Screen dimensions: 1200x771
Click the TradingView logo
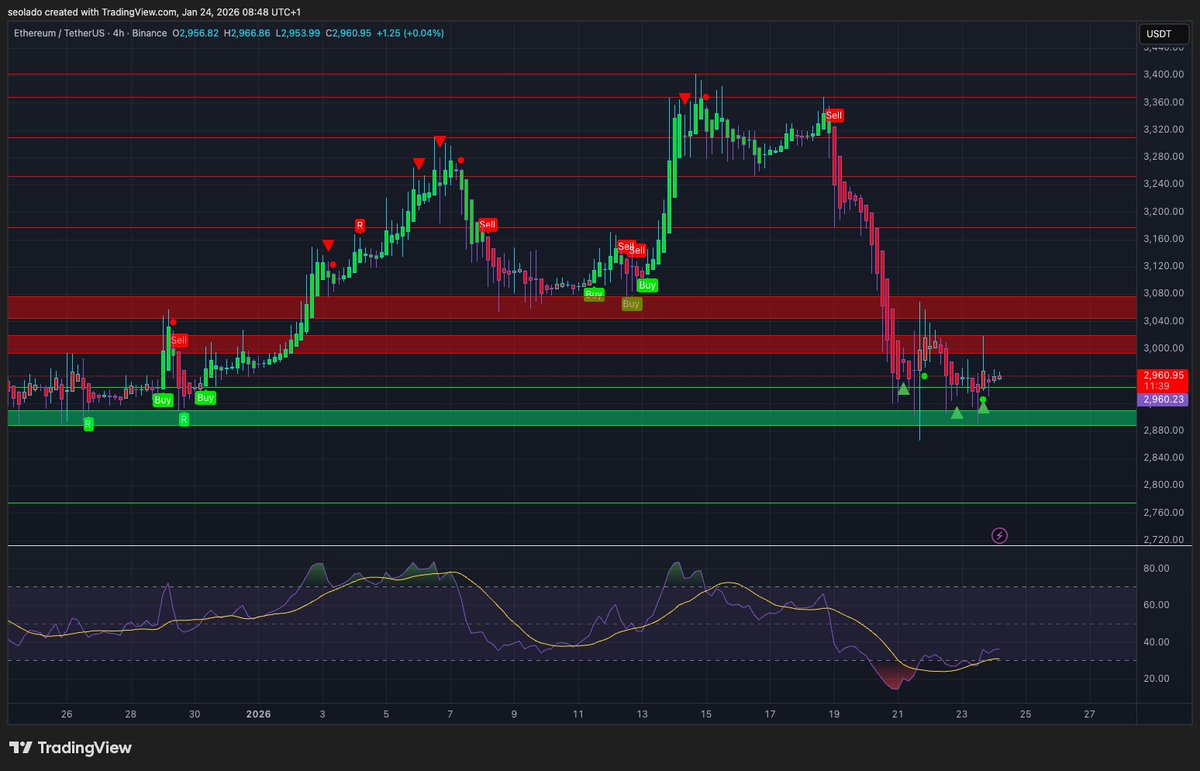[70, 748]
